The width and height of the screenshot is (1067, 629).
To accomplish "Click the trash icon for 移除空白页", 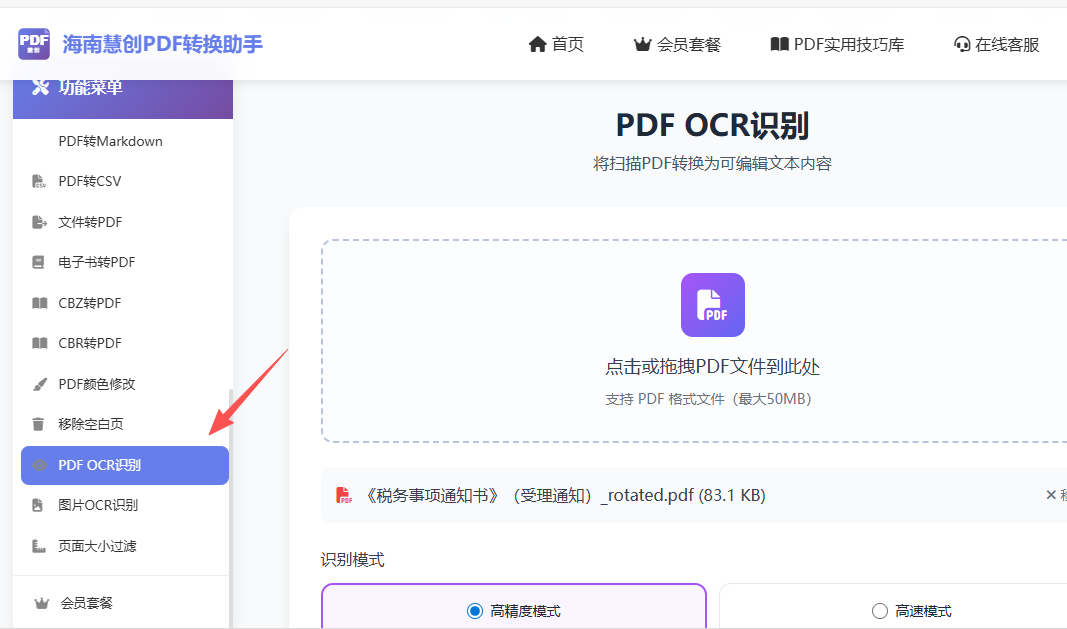I will coord(38,424).
